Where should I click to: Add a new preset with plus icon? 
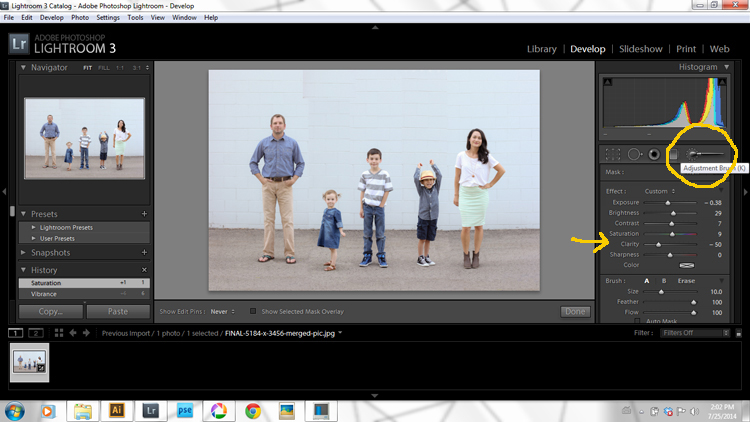pyautogui.click(x=144, y=214)
